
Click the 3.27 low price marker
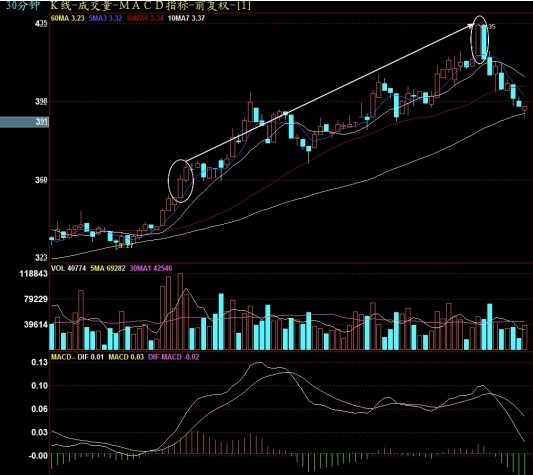(x=124, y=245)
